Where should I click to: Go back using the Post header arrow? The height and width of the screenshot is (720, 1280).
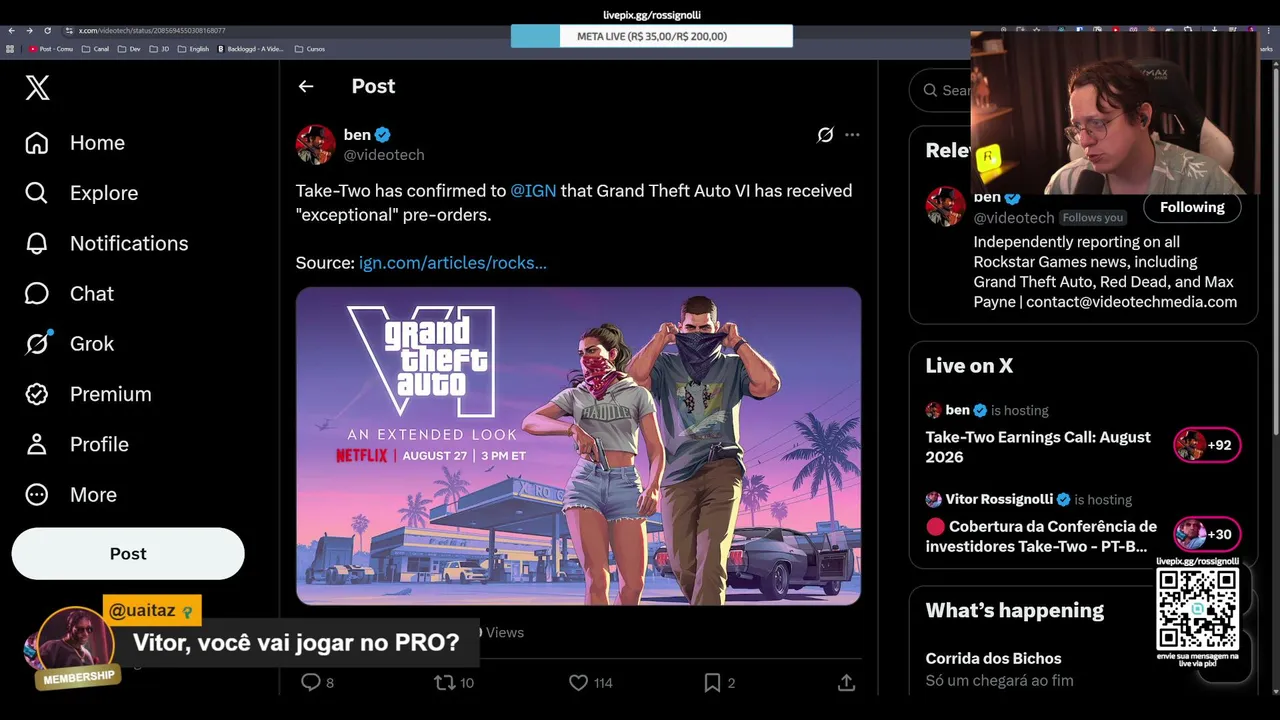coord(306,86)
